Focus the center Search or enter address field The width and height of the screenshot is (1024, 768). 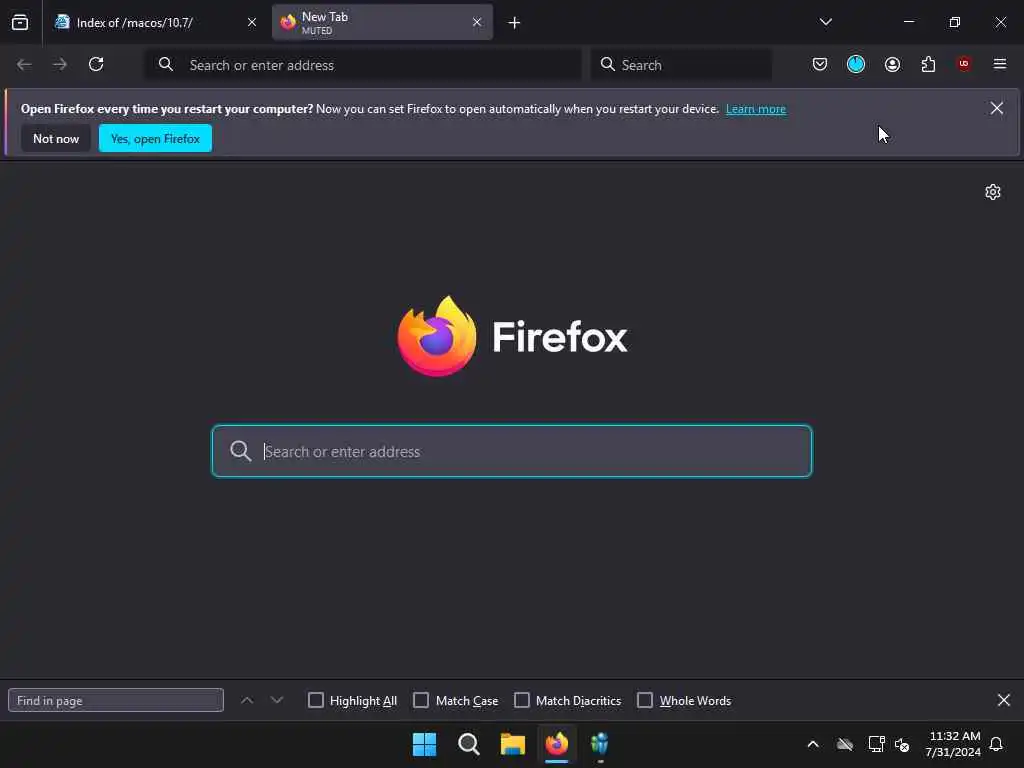coord(512,451)
